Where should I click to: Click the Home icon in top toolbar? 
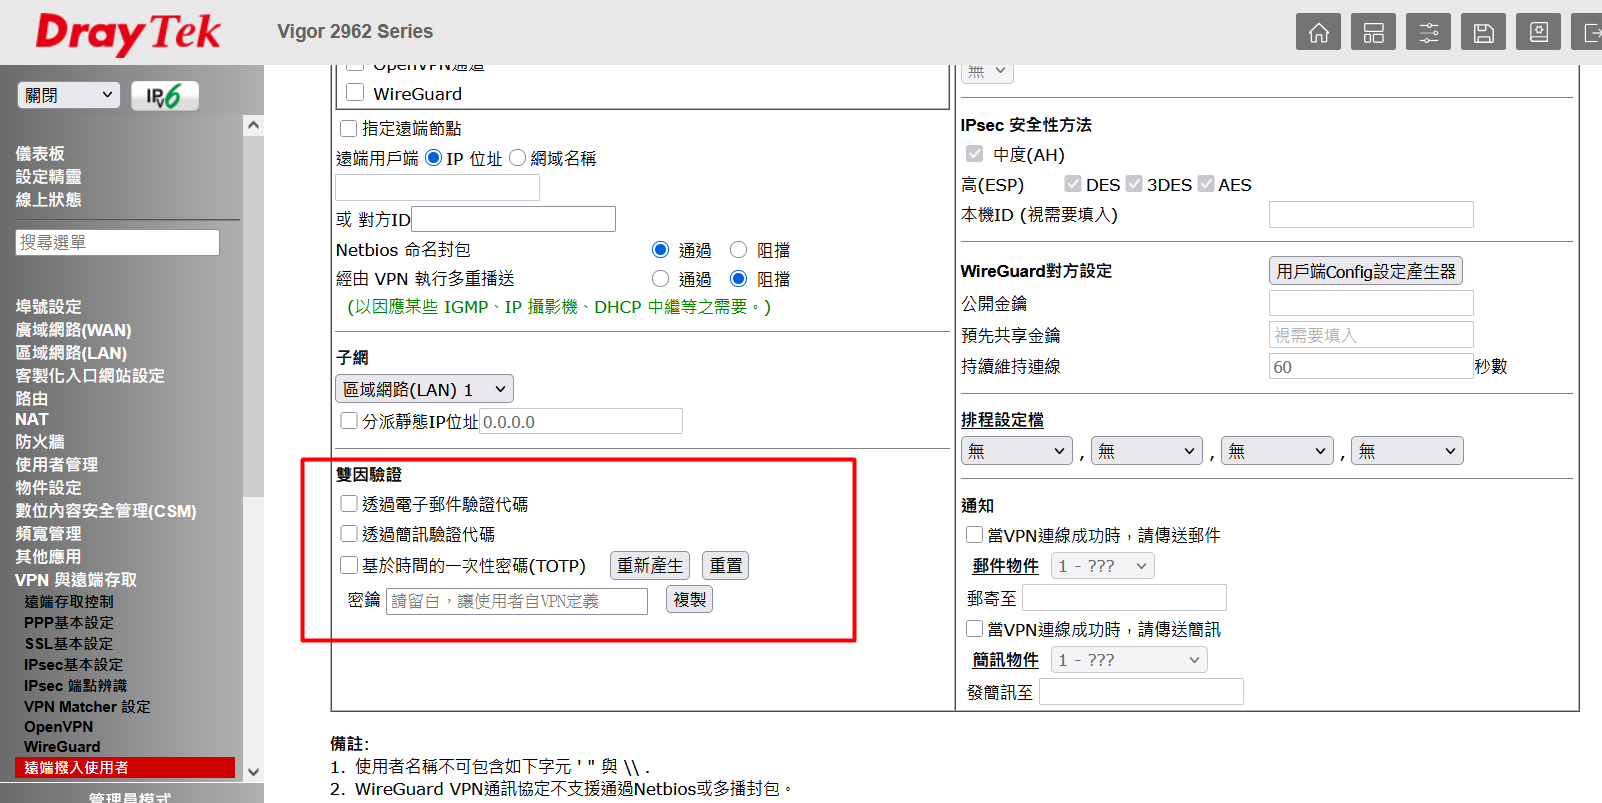pyautogui.click(x=1318, y=32)
